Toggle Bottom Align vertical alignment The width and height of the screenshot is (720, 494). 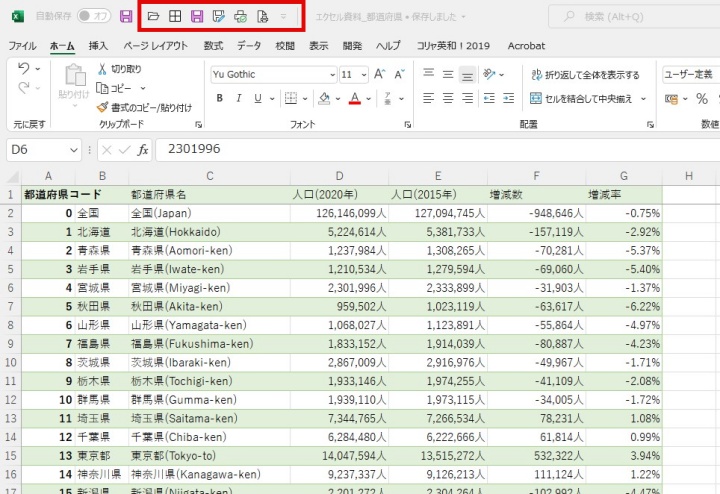[467, 74]
